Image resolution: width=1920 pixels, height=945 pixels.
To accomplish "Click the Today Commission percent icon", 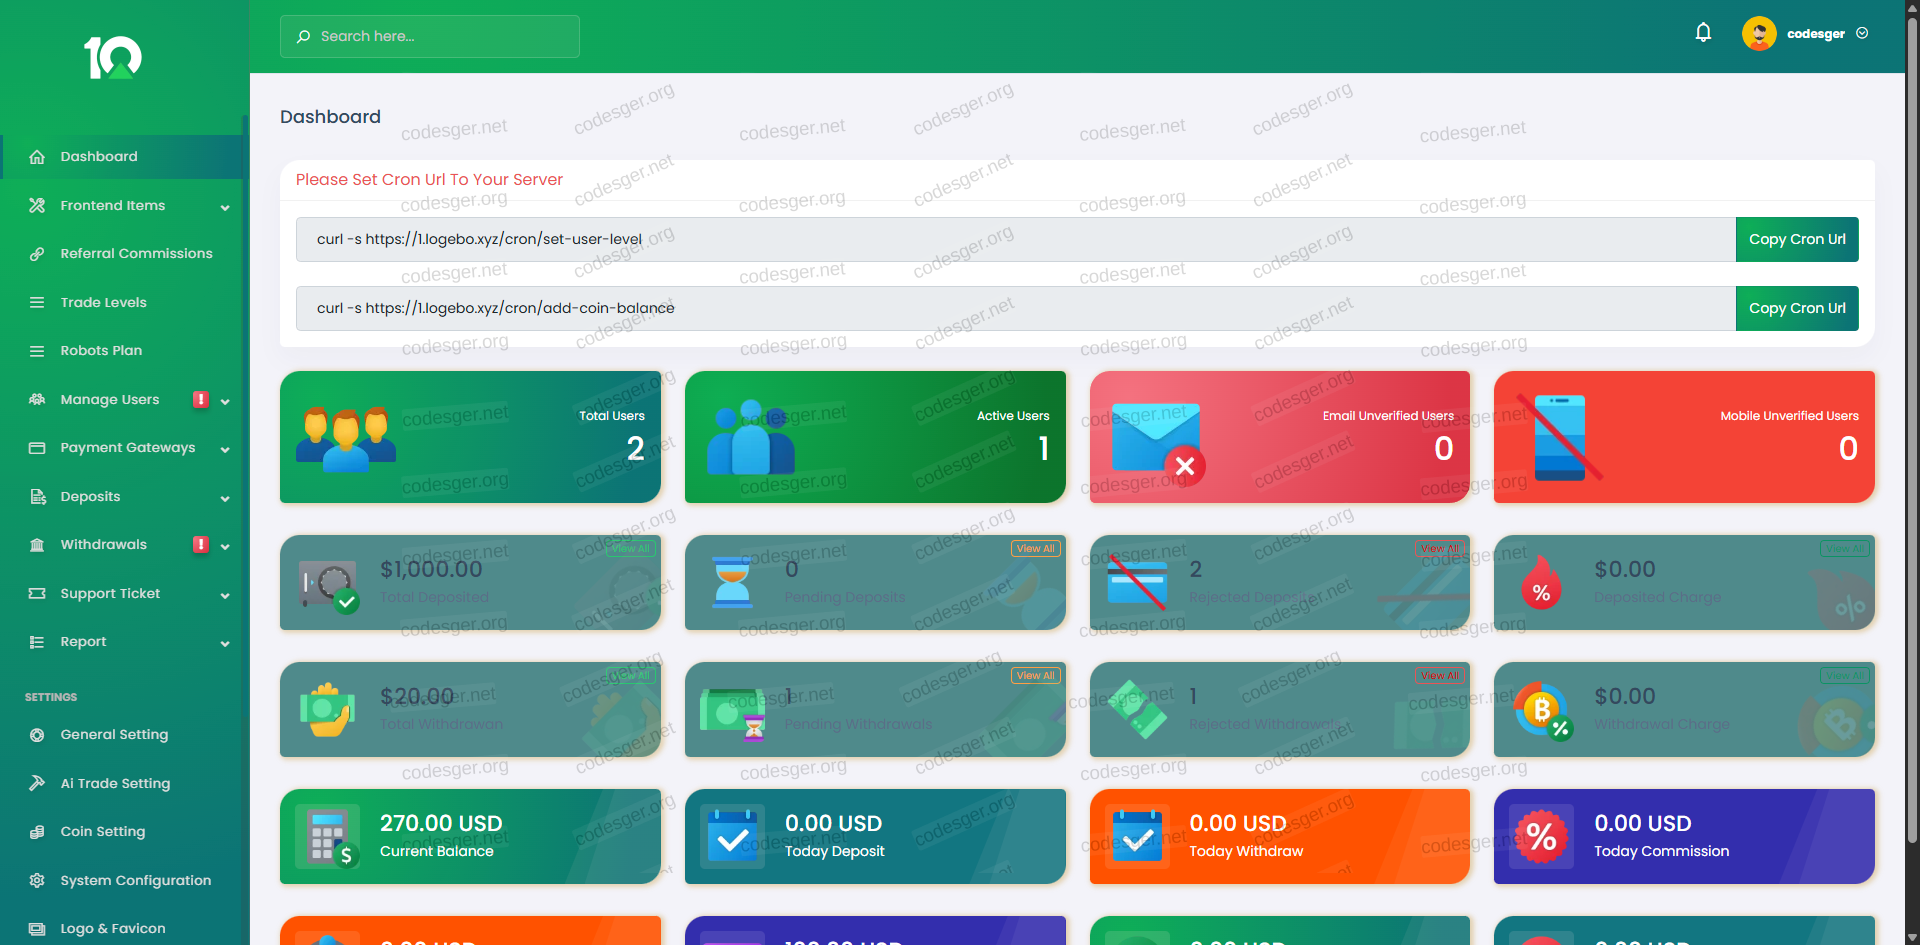I will click(x=1541, y=837).
